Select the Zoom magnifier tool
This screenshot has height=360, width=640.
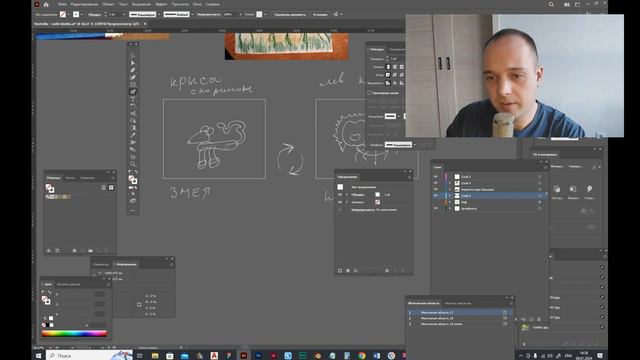[x=133, y=164]
